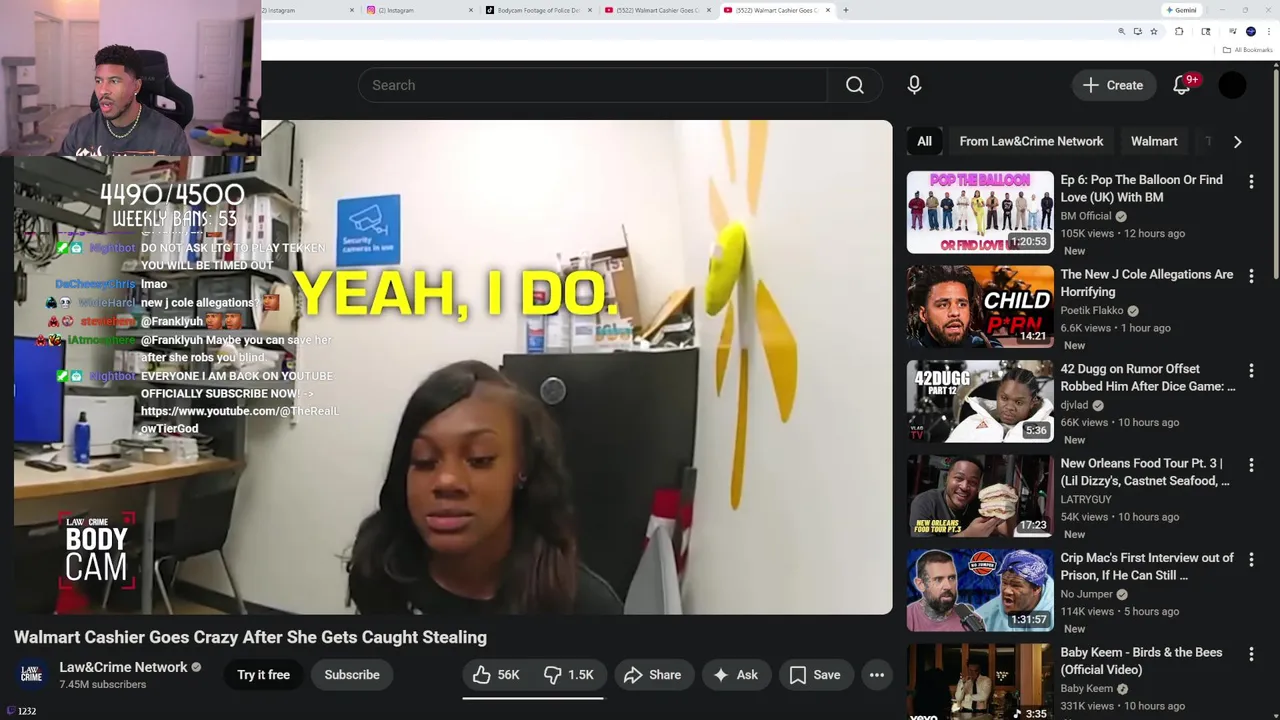Open browser zoom magnifier icon

(1121, 32)
